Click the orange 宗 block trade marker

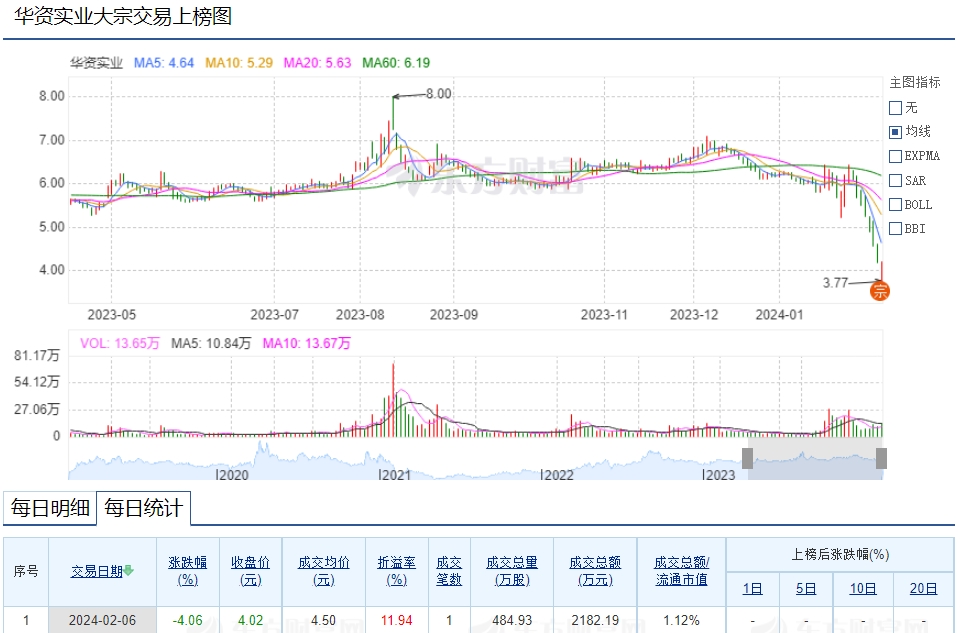(880, 292)
